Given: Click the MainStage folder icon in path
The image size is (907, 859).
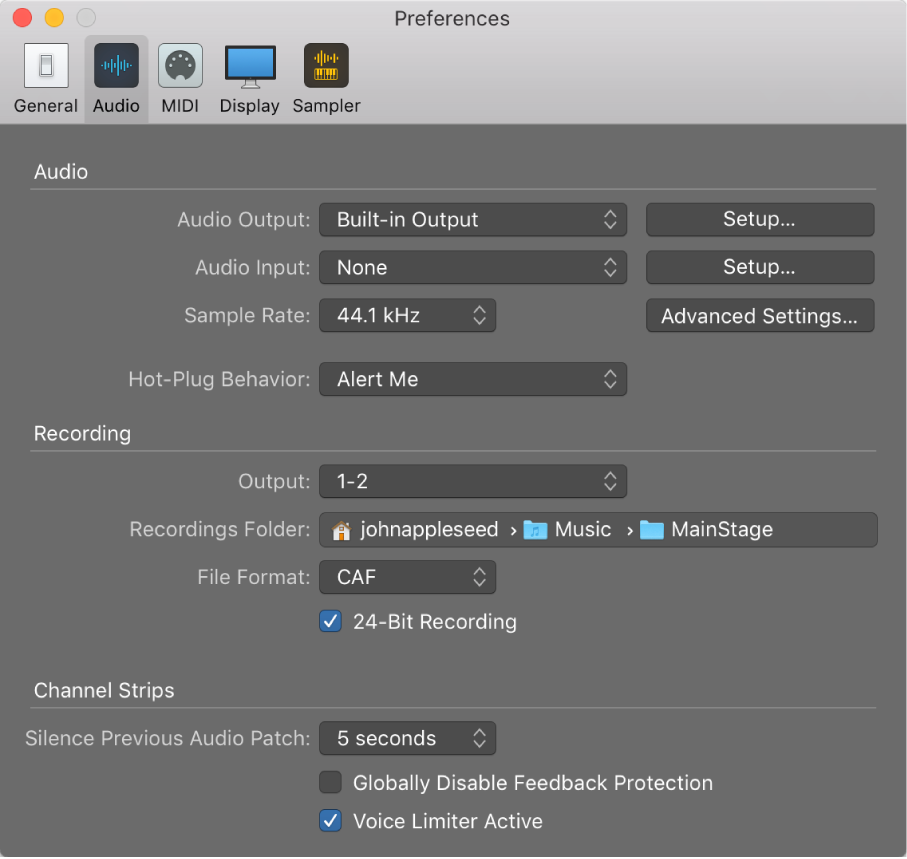Looking at the screenshot, I should [x=652, y=530].
